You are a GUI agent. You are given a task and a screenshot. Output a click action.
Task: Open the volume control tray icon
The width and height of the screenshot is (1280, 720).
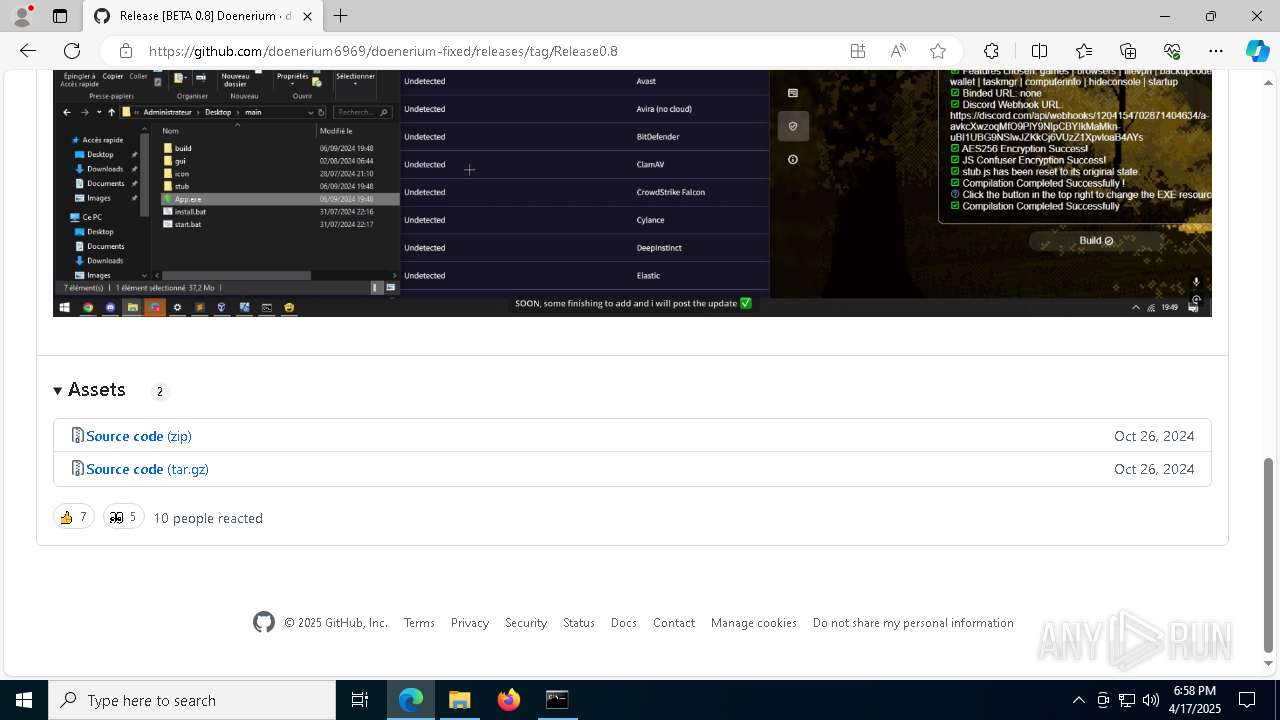[x=1151, y=700]
